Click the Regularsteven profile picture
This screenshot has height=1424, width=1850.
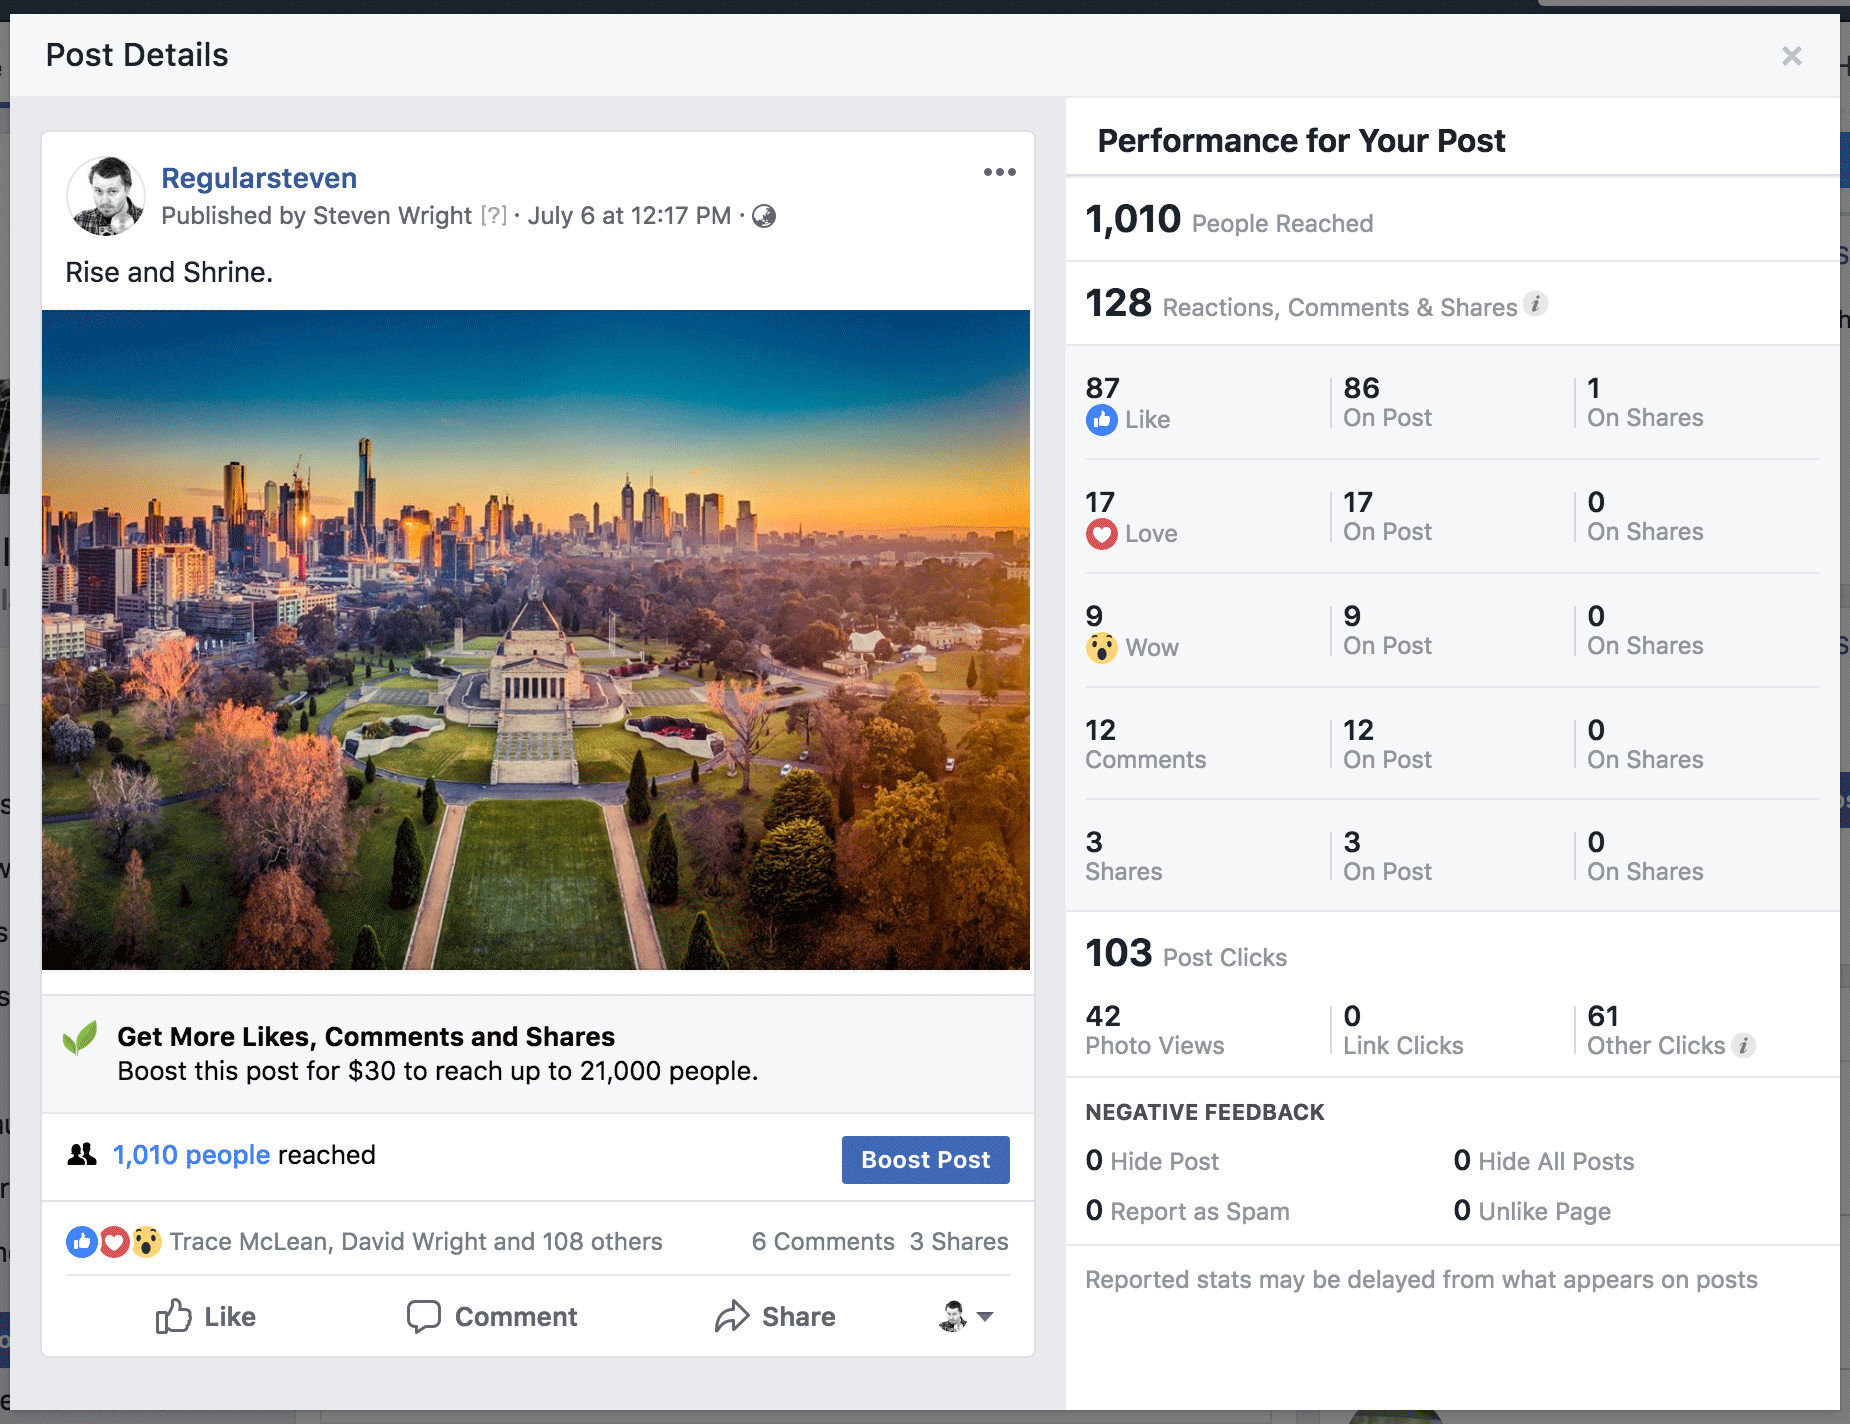[x=106, y=196]
